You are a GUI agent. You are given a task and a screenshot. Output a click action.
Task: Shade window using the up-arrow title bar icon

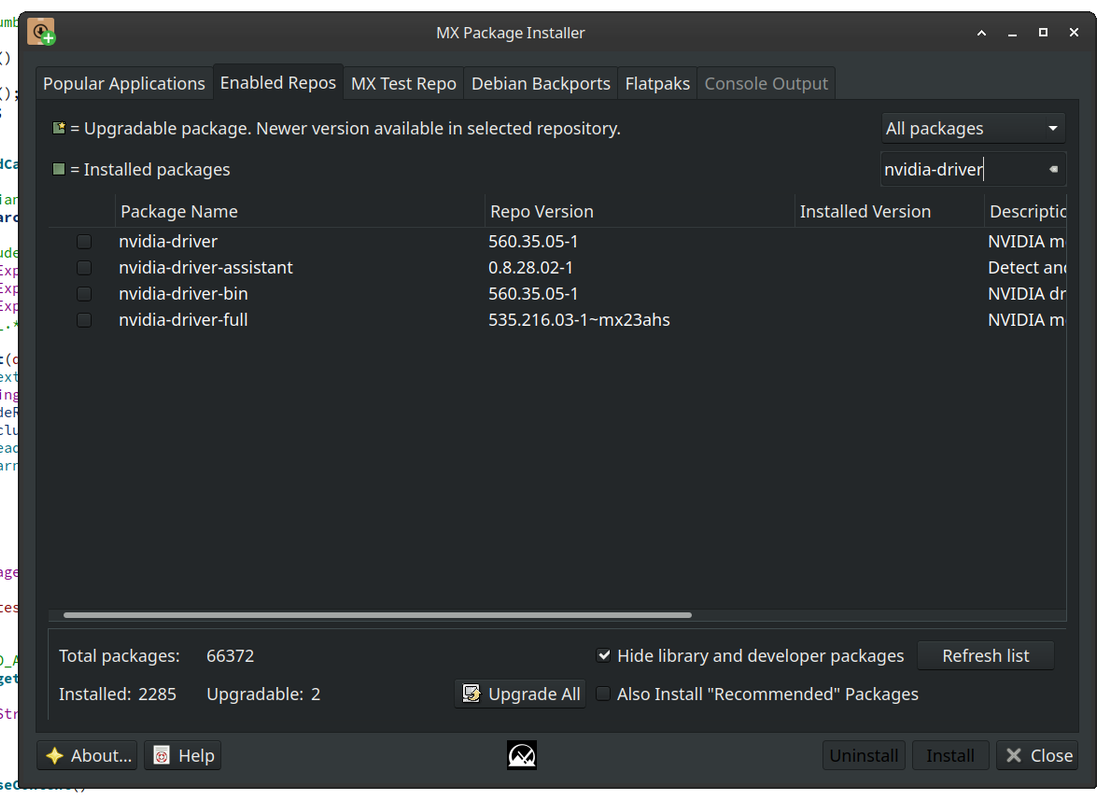point(982,33)
